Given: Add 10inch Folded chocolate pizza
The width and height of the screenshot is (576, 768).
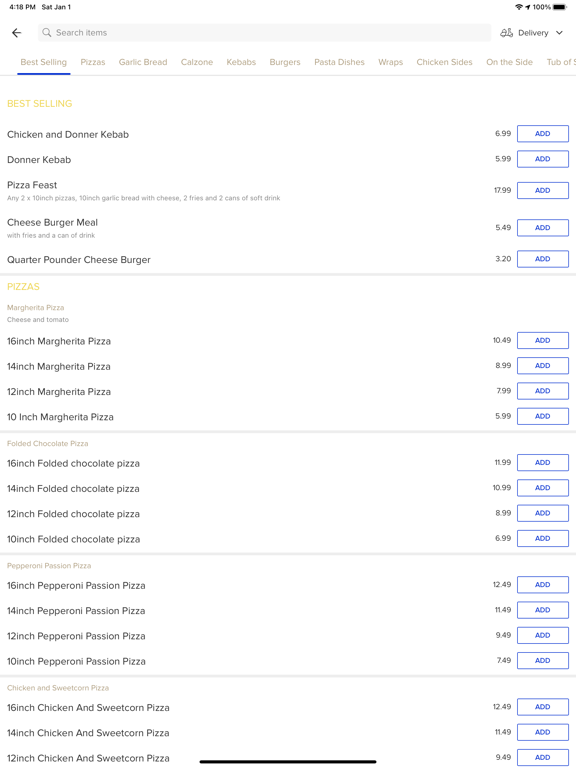Looking at the screenshot, I should [x=543, y=539].
